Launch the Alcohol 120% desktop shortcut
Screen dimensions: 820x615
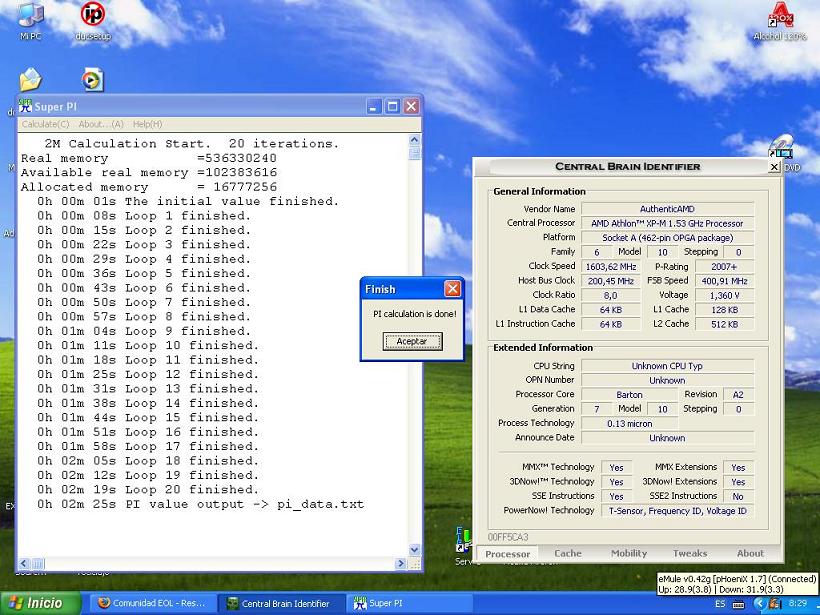(780, 17)
